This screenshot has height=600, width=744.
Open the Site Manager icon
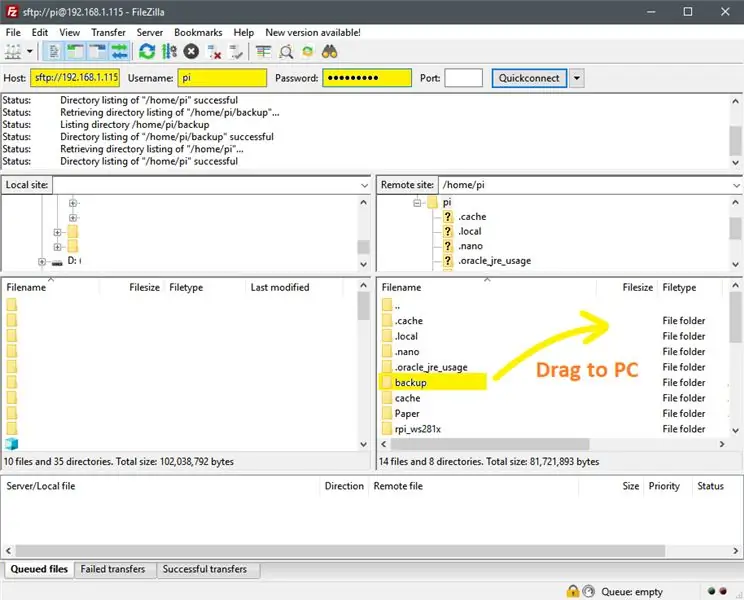(13, 51)
